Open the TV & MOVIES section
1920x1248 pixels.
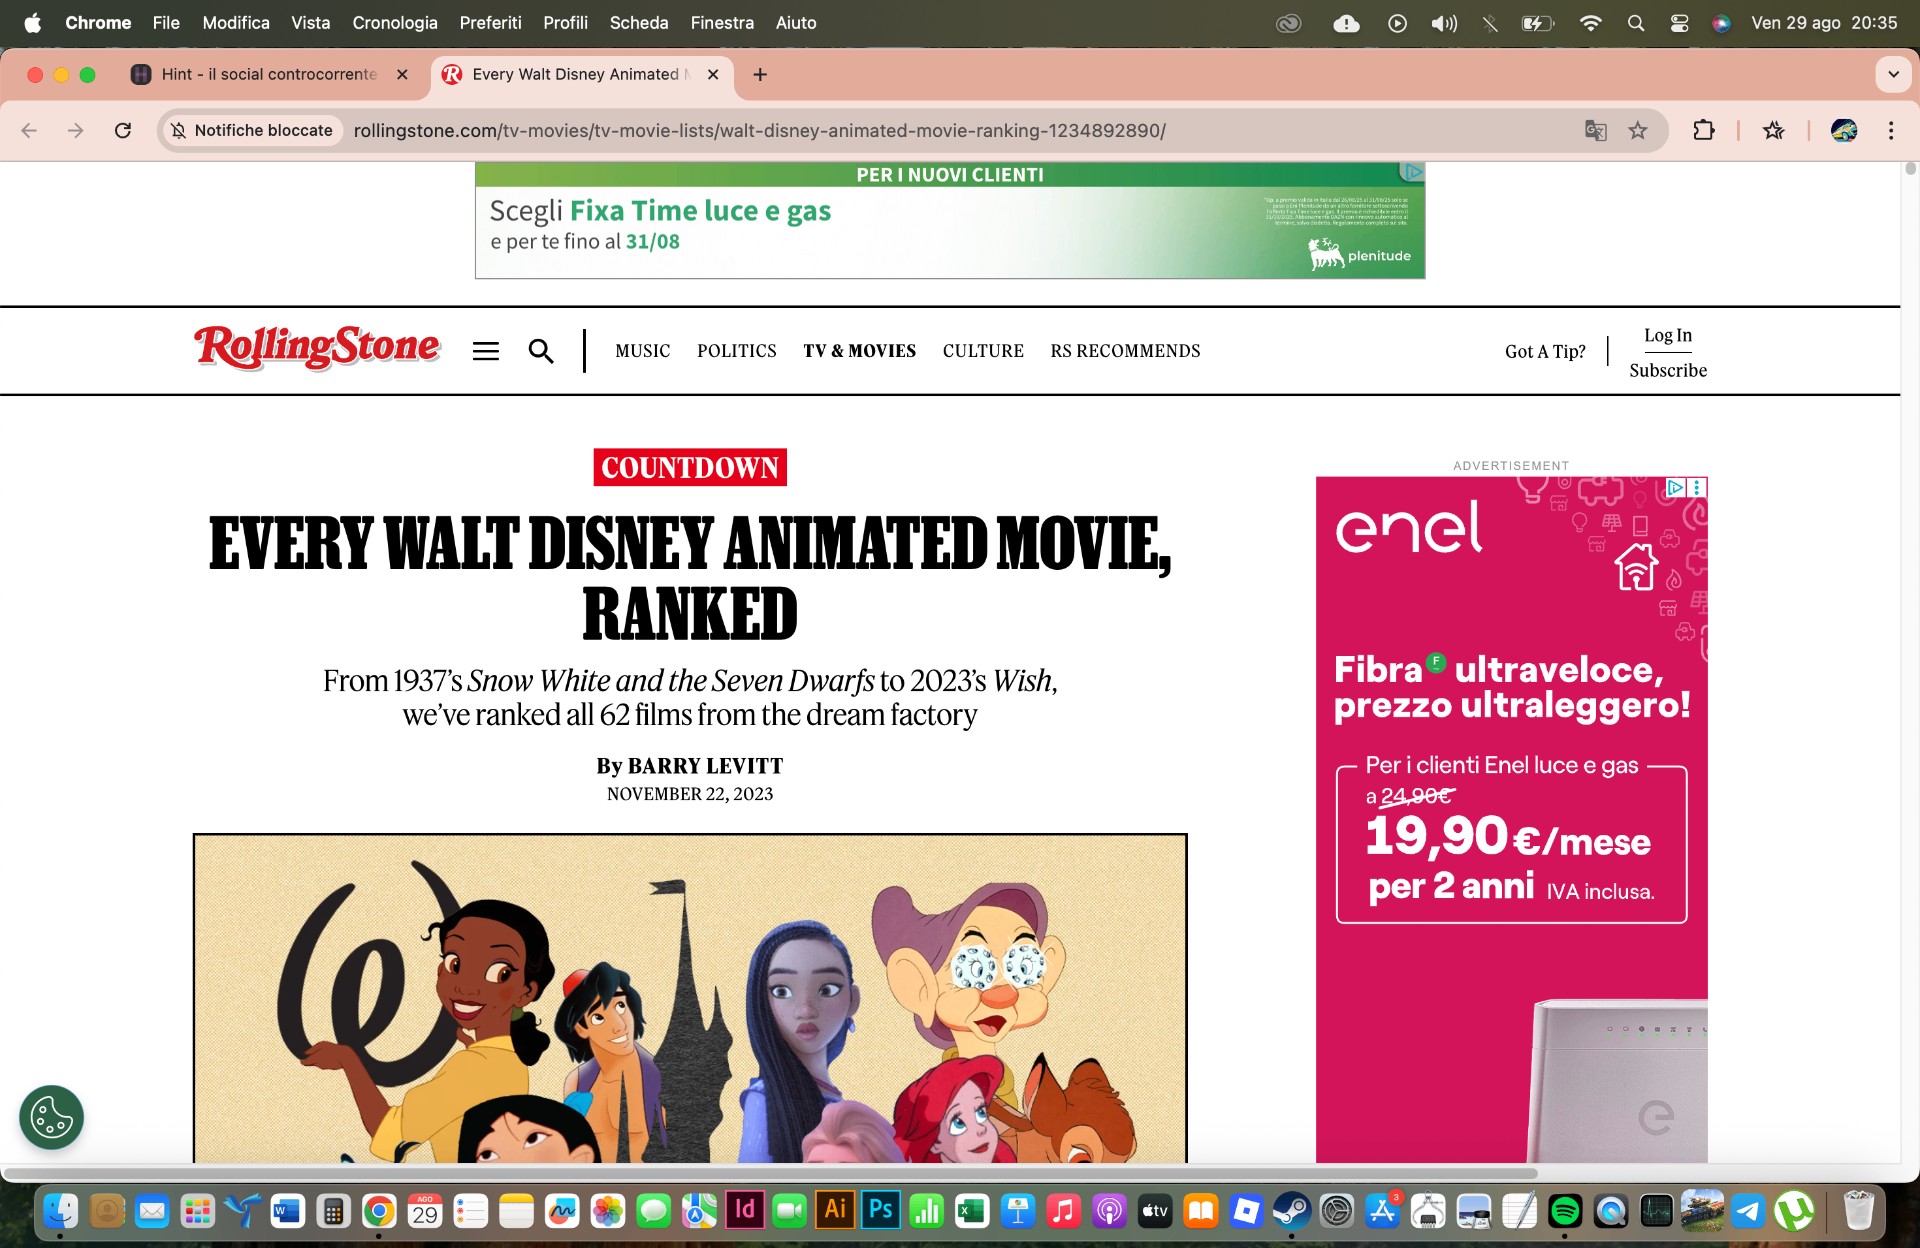859,351
